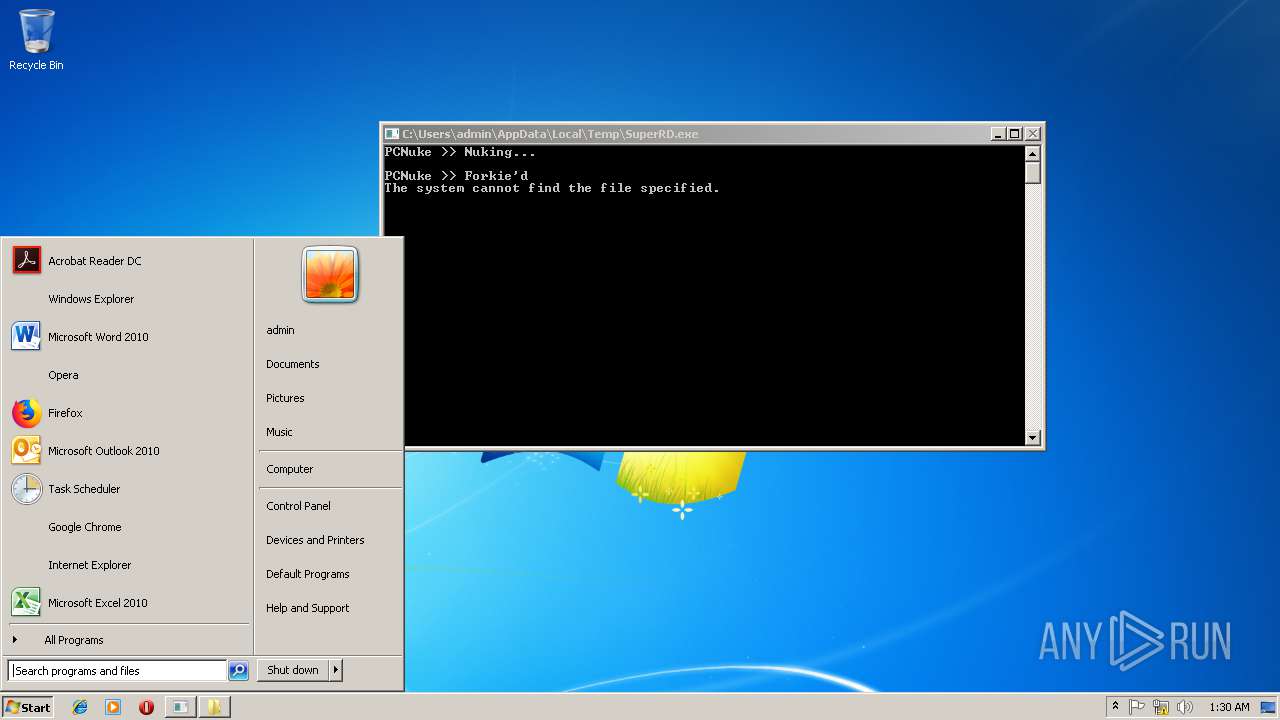Image resolution: width=1280 pixels, height=720 pixels.
Task: Launch Google Chrome entry
Action: click(x=128, y=527)
